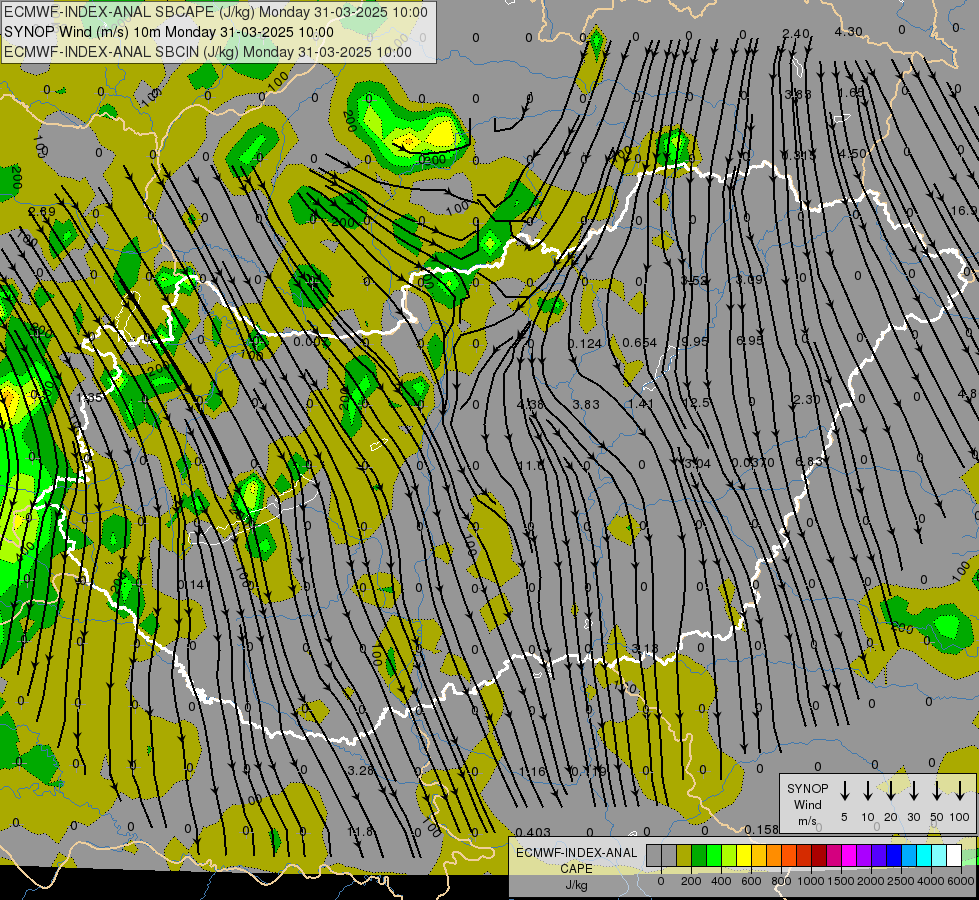Click the 1.41 value on the map
The image size is (979, 900).
tap(641, 404)
